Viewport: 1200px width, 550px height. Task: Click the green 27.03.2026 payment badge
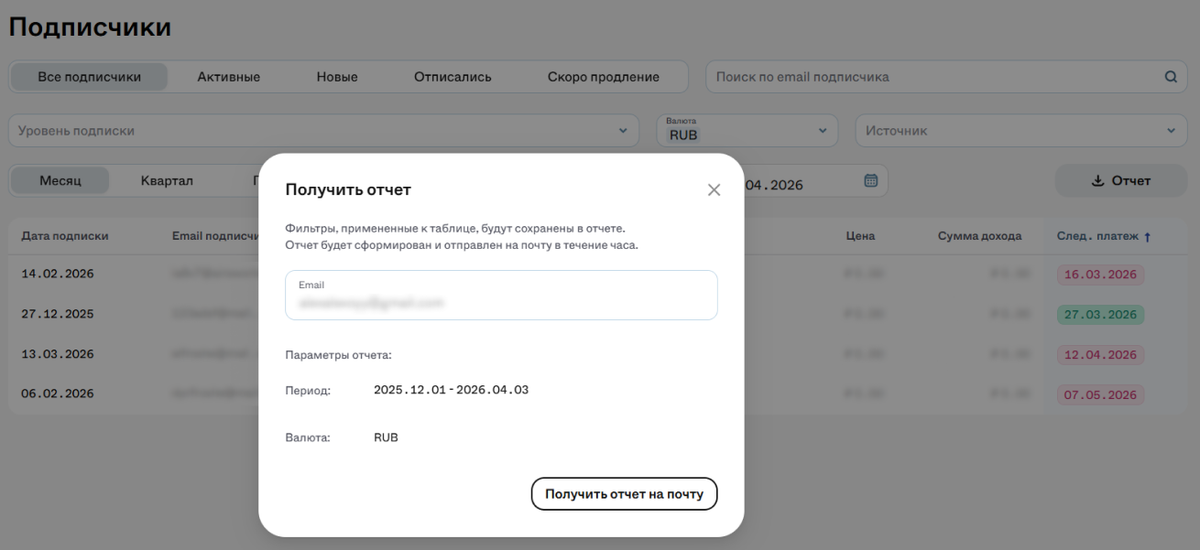click(x=1101, y=314)
